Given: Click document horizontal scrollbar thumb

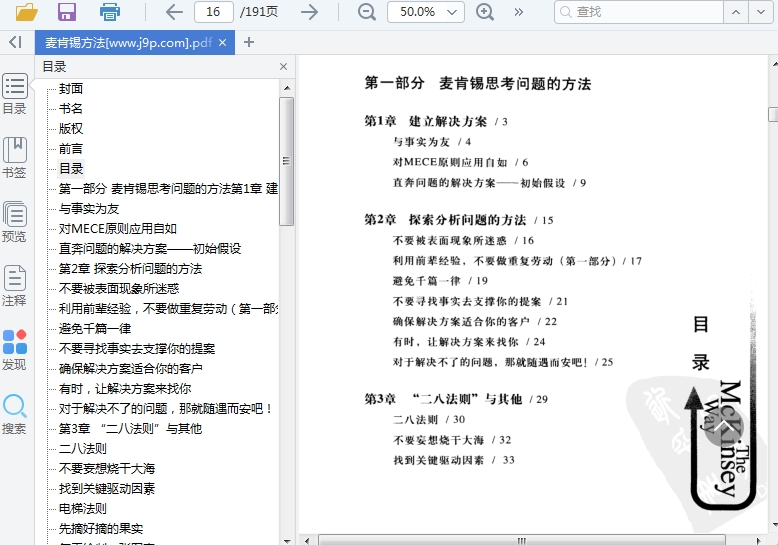Looking at the screenshot, I should 521,540.
